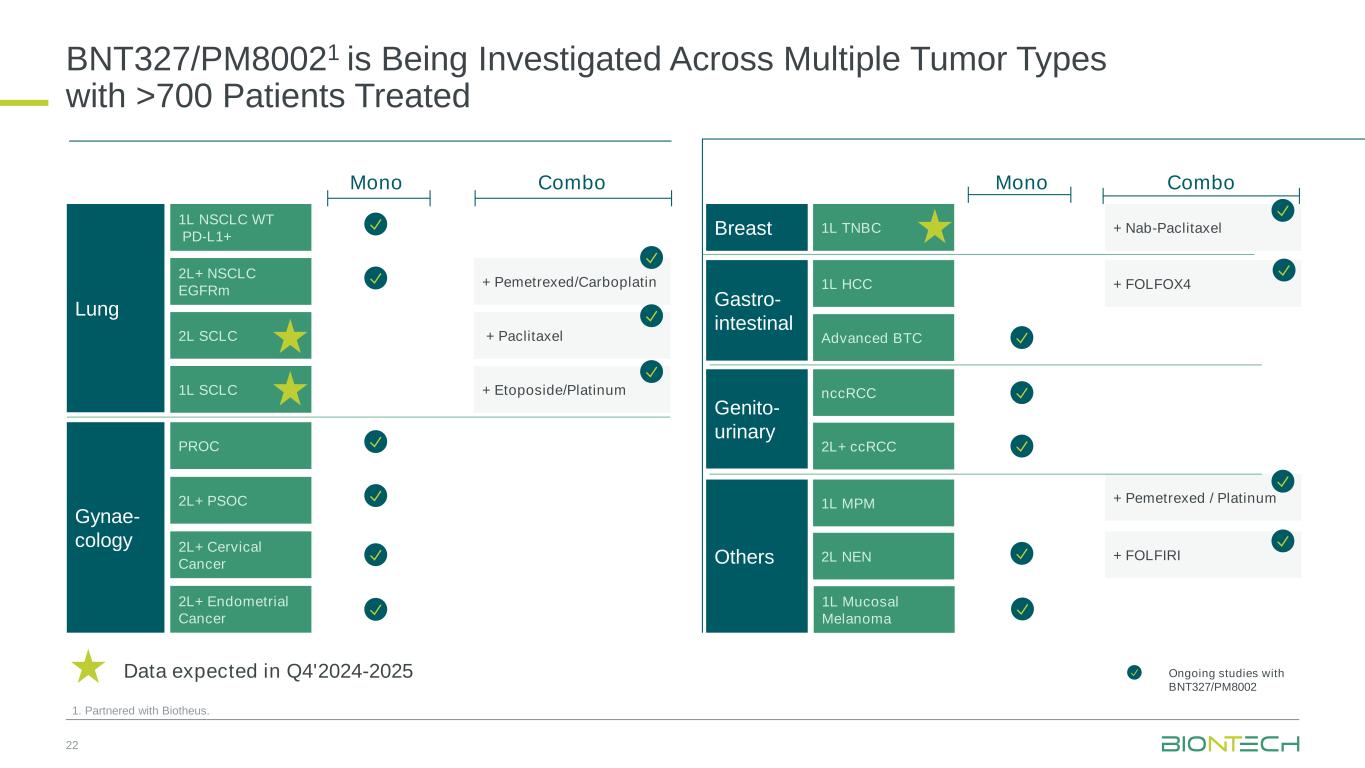Select the Gynaecology category block

115,527
